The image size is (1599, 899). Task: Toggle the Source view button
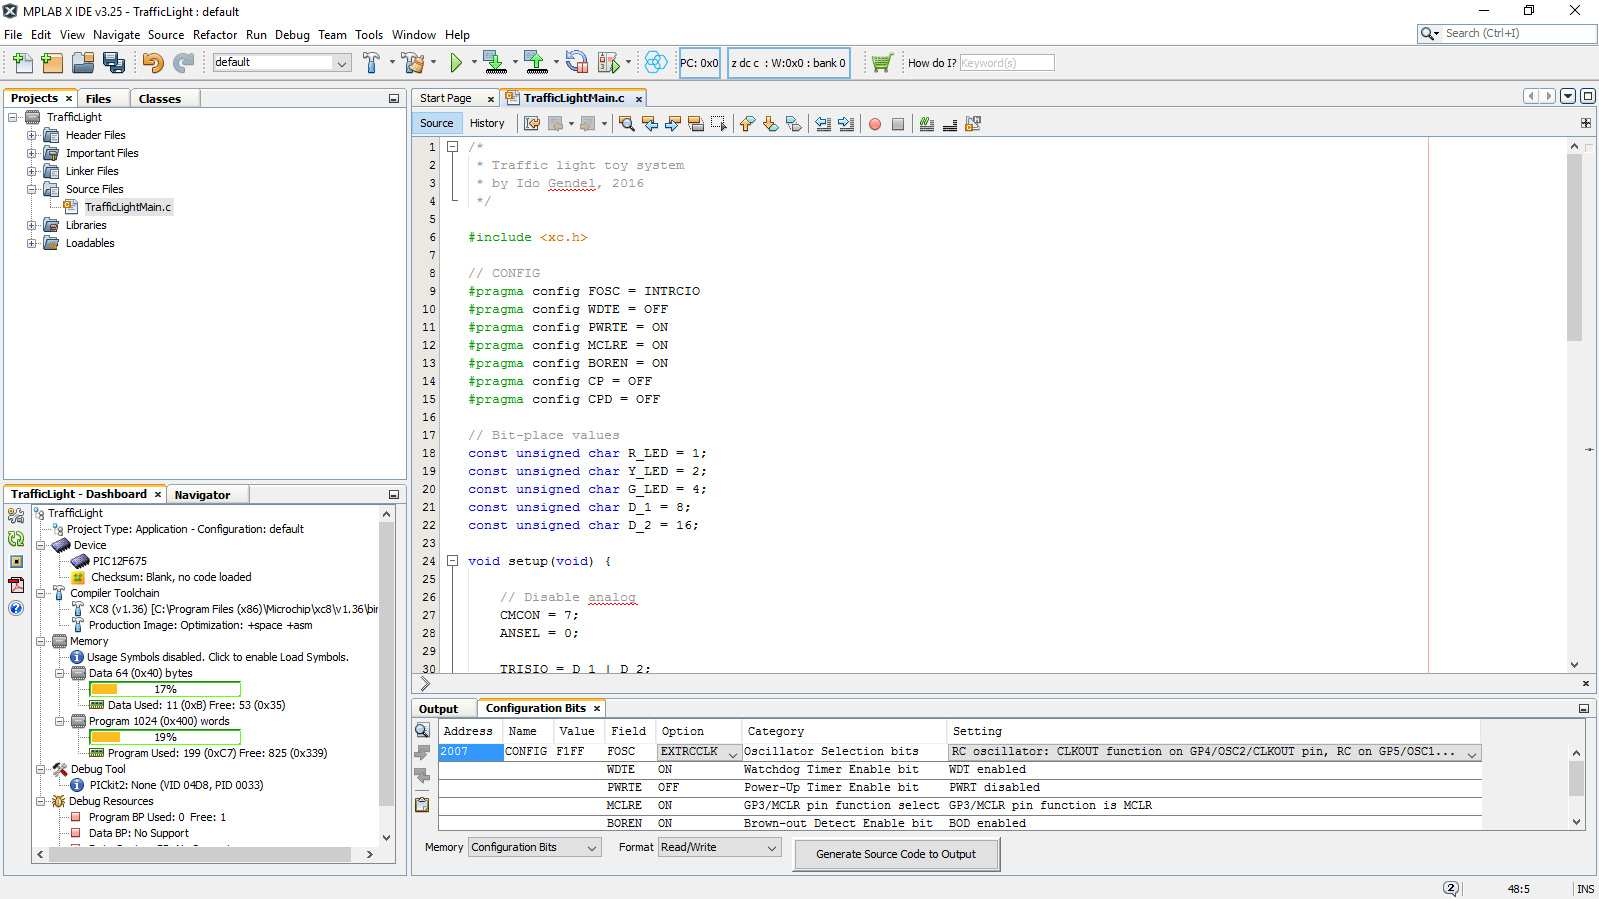(x=437, y=124)
